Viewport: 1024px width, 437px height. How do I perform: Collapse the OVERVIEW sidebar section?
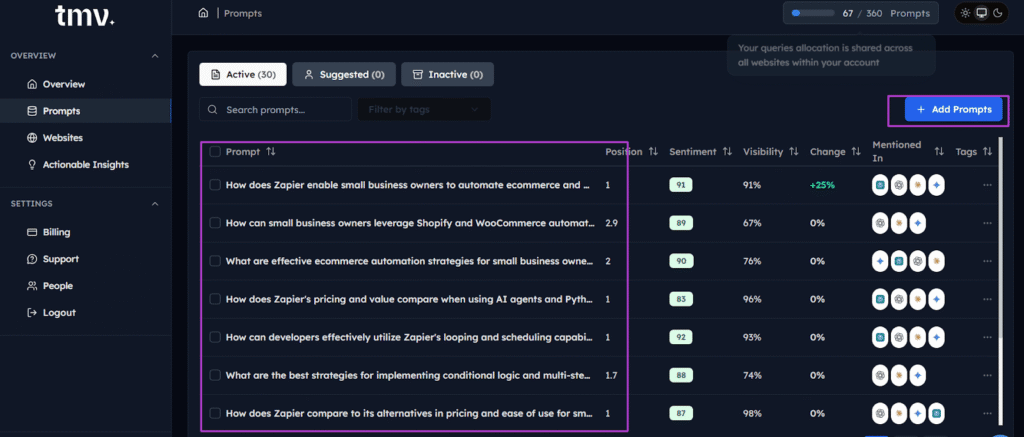pos(155,56)
